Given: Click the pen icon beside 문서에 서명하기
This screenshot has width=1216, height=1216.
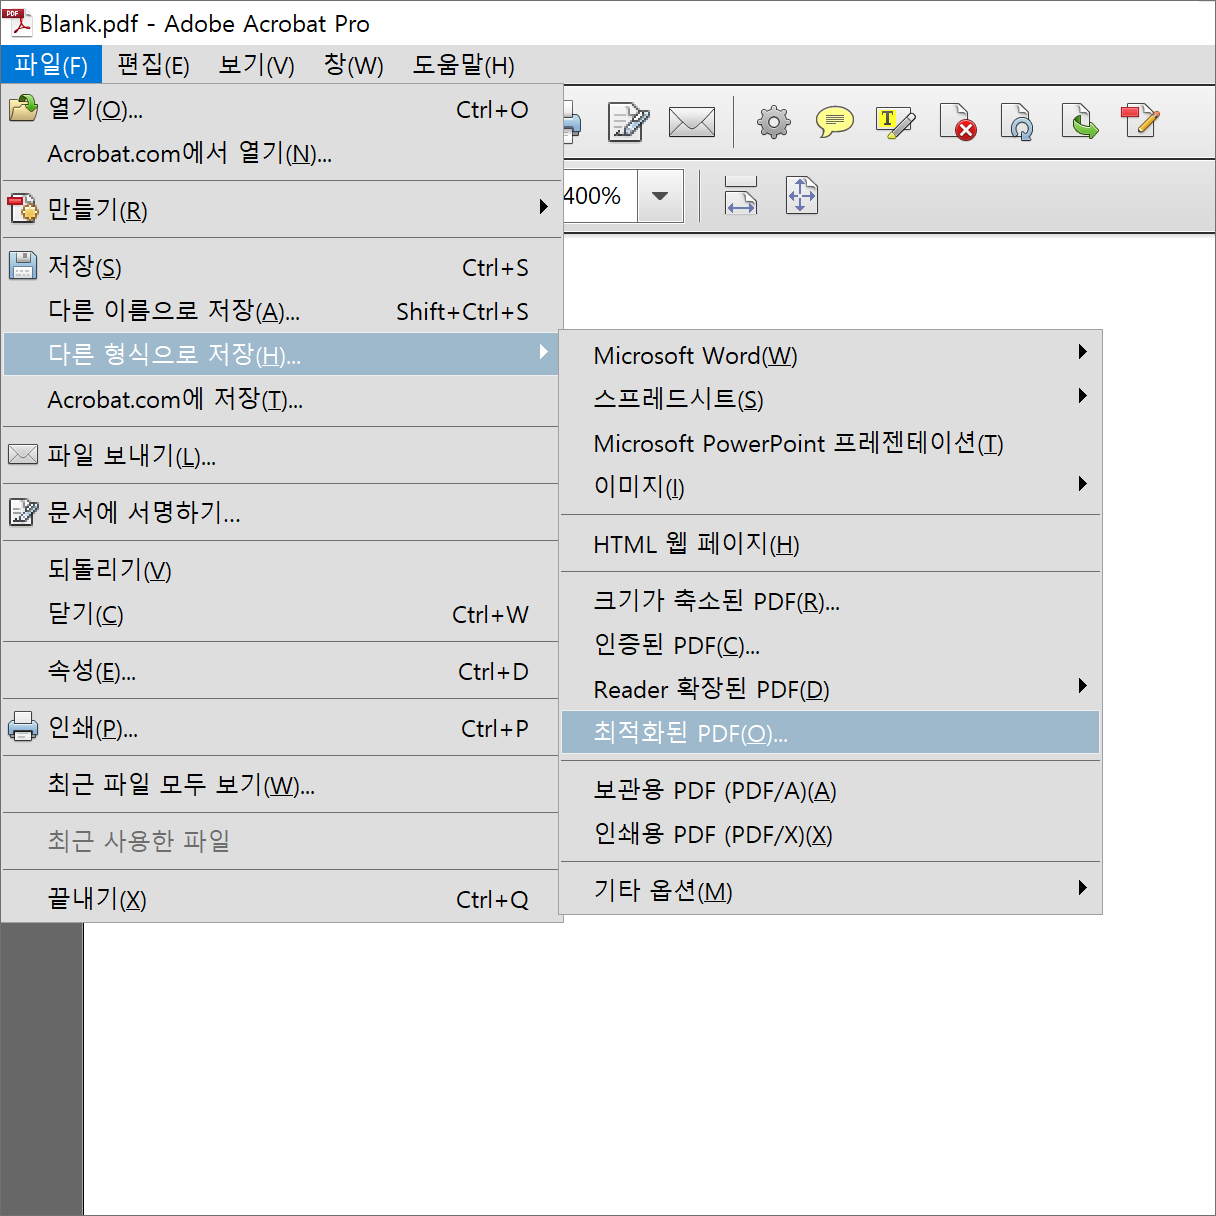Looking at the screenshot, I should (23, 512).
